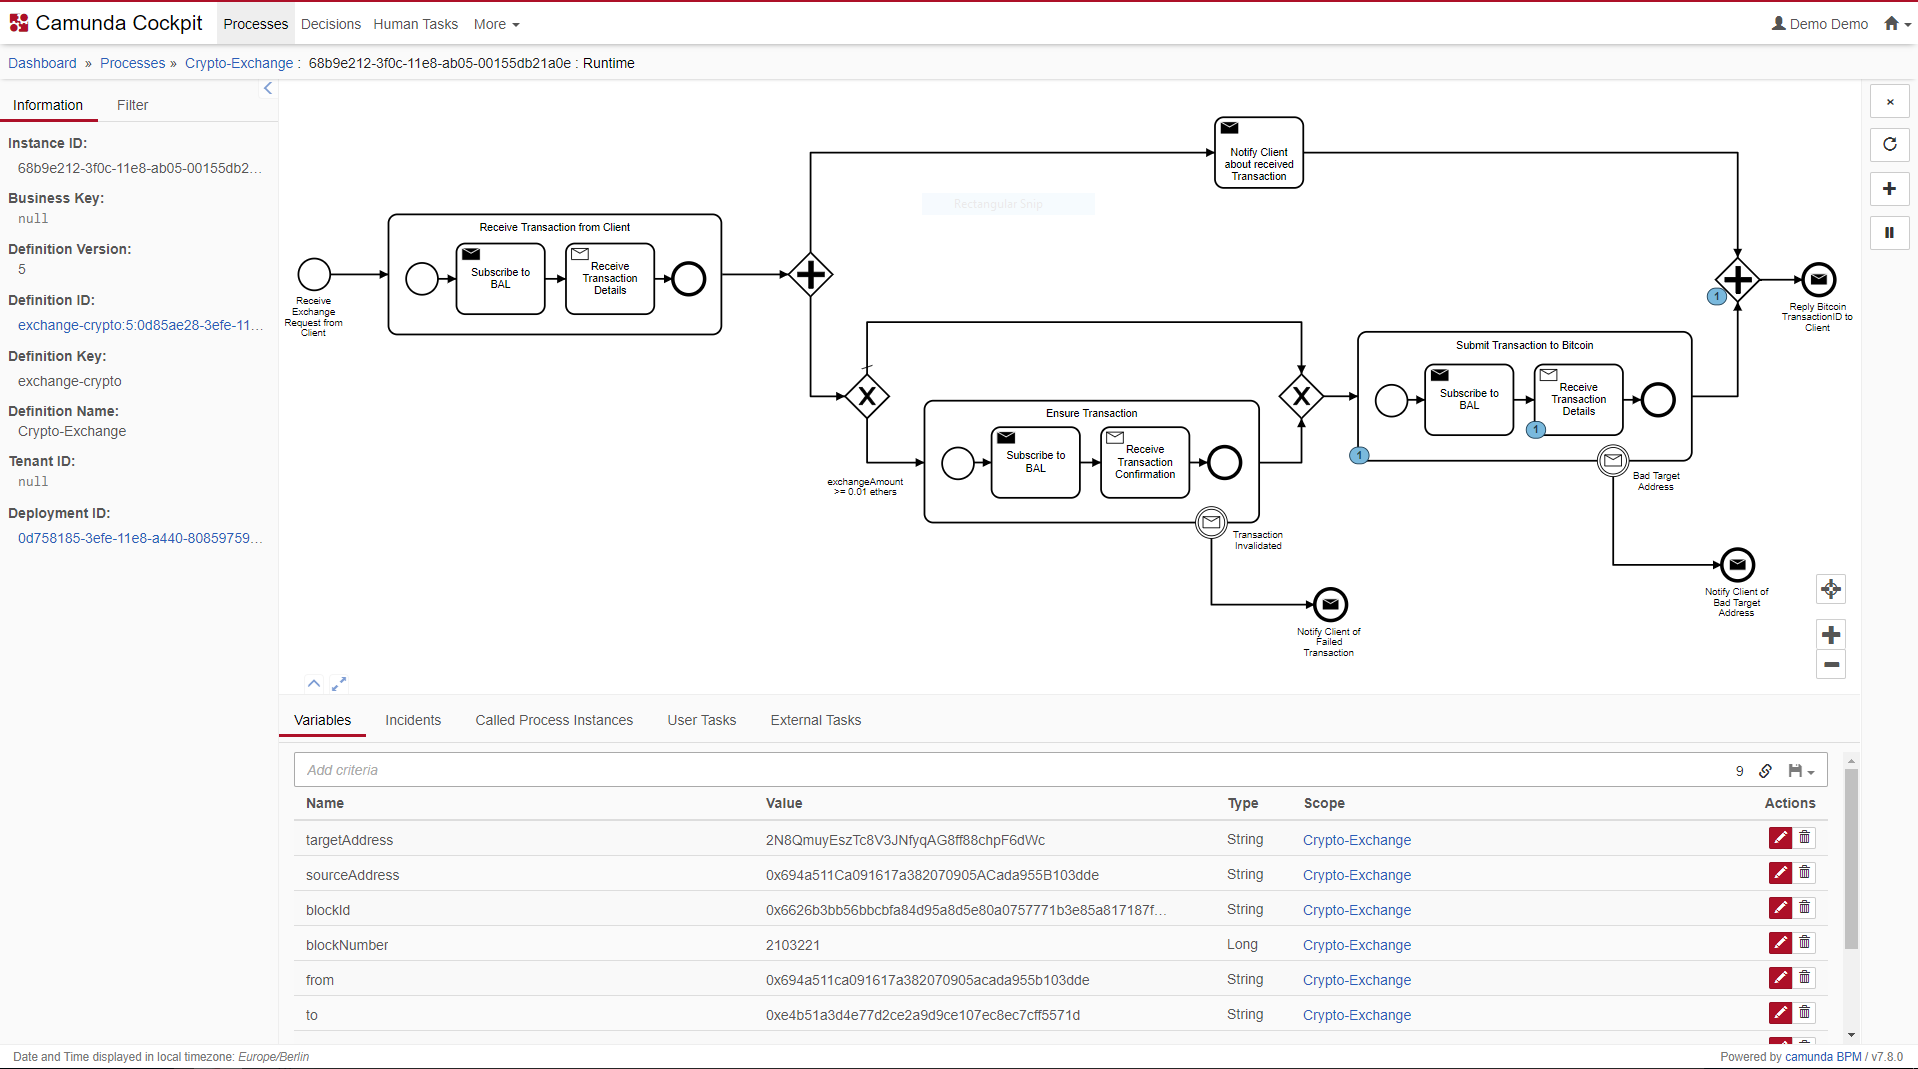Click Reply Bitcoin TransactionID end event
This screenshot has height=1069, width=1918.
(x=1819, y=280)
